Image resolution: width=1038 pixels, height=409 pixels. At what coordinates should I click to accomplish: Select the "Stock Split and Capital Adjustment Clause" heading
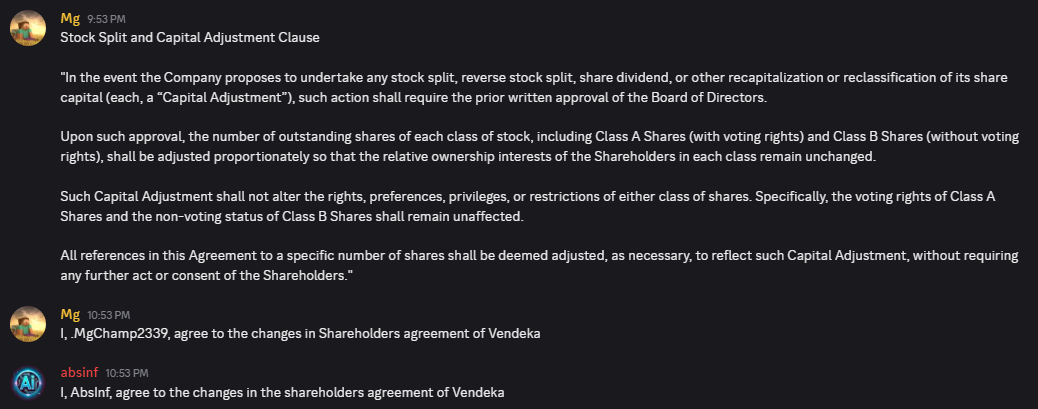pos(190,38)
